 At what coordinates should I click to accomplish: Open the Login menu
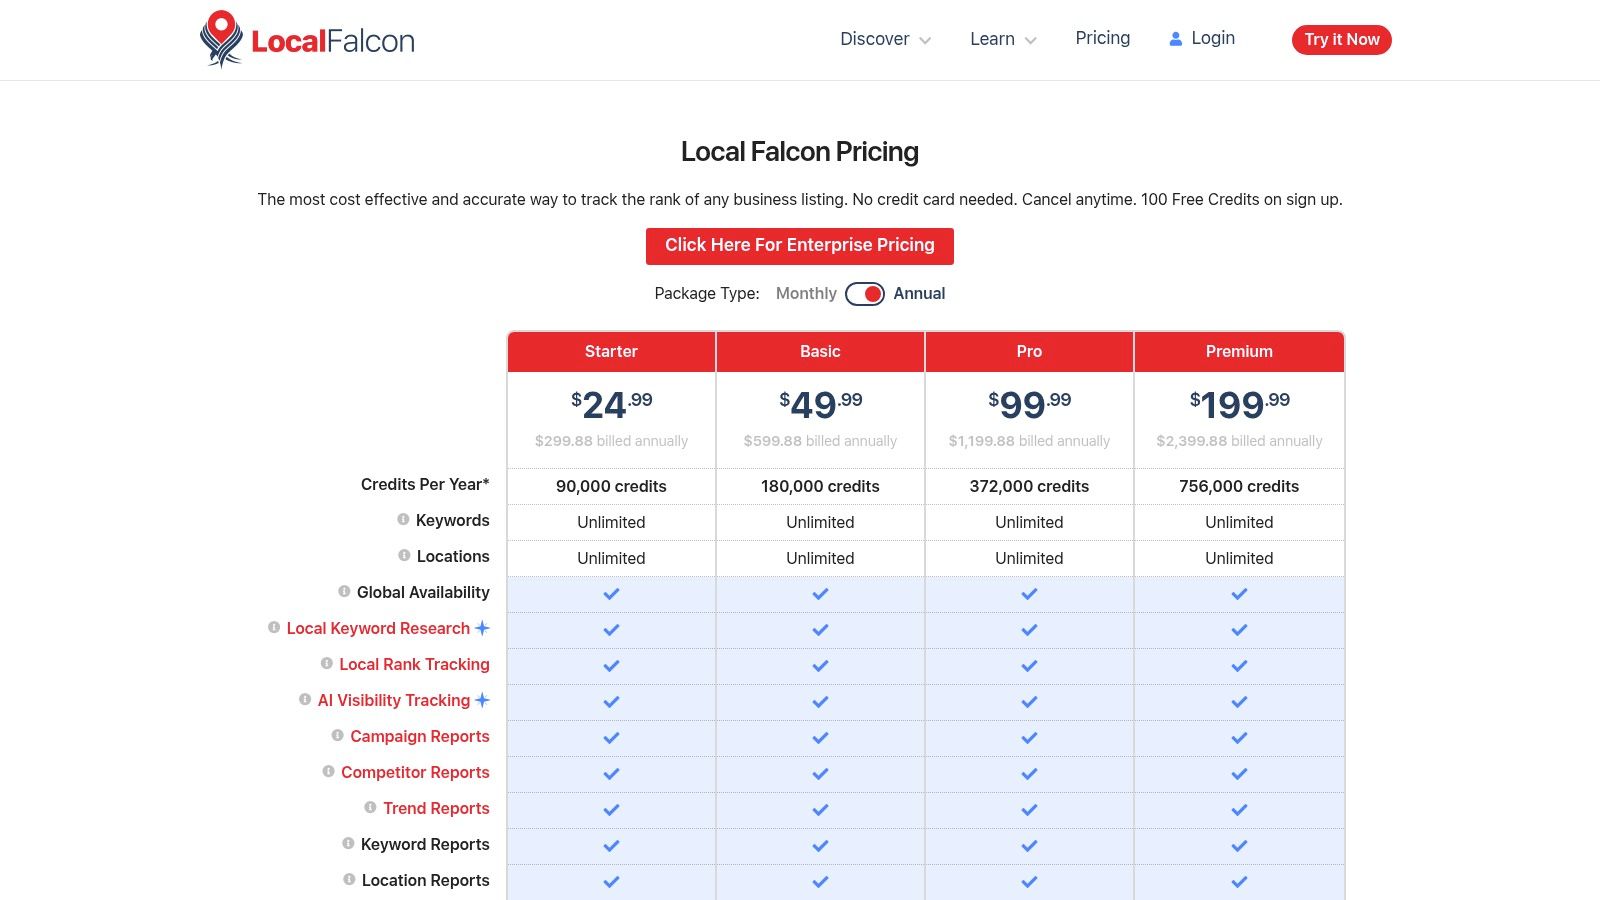[1213, 38]
